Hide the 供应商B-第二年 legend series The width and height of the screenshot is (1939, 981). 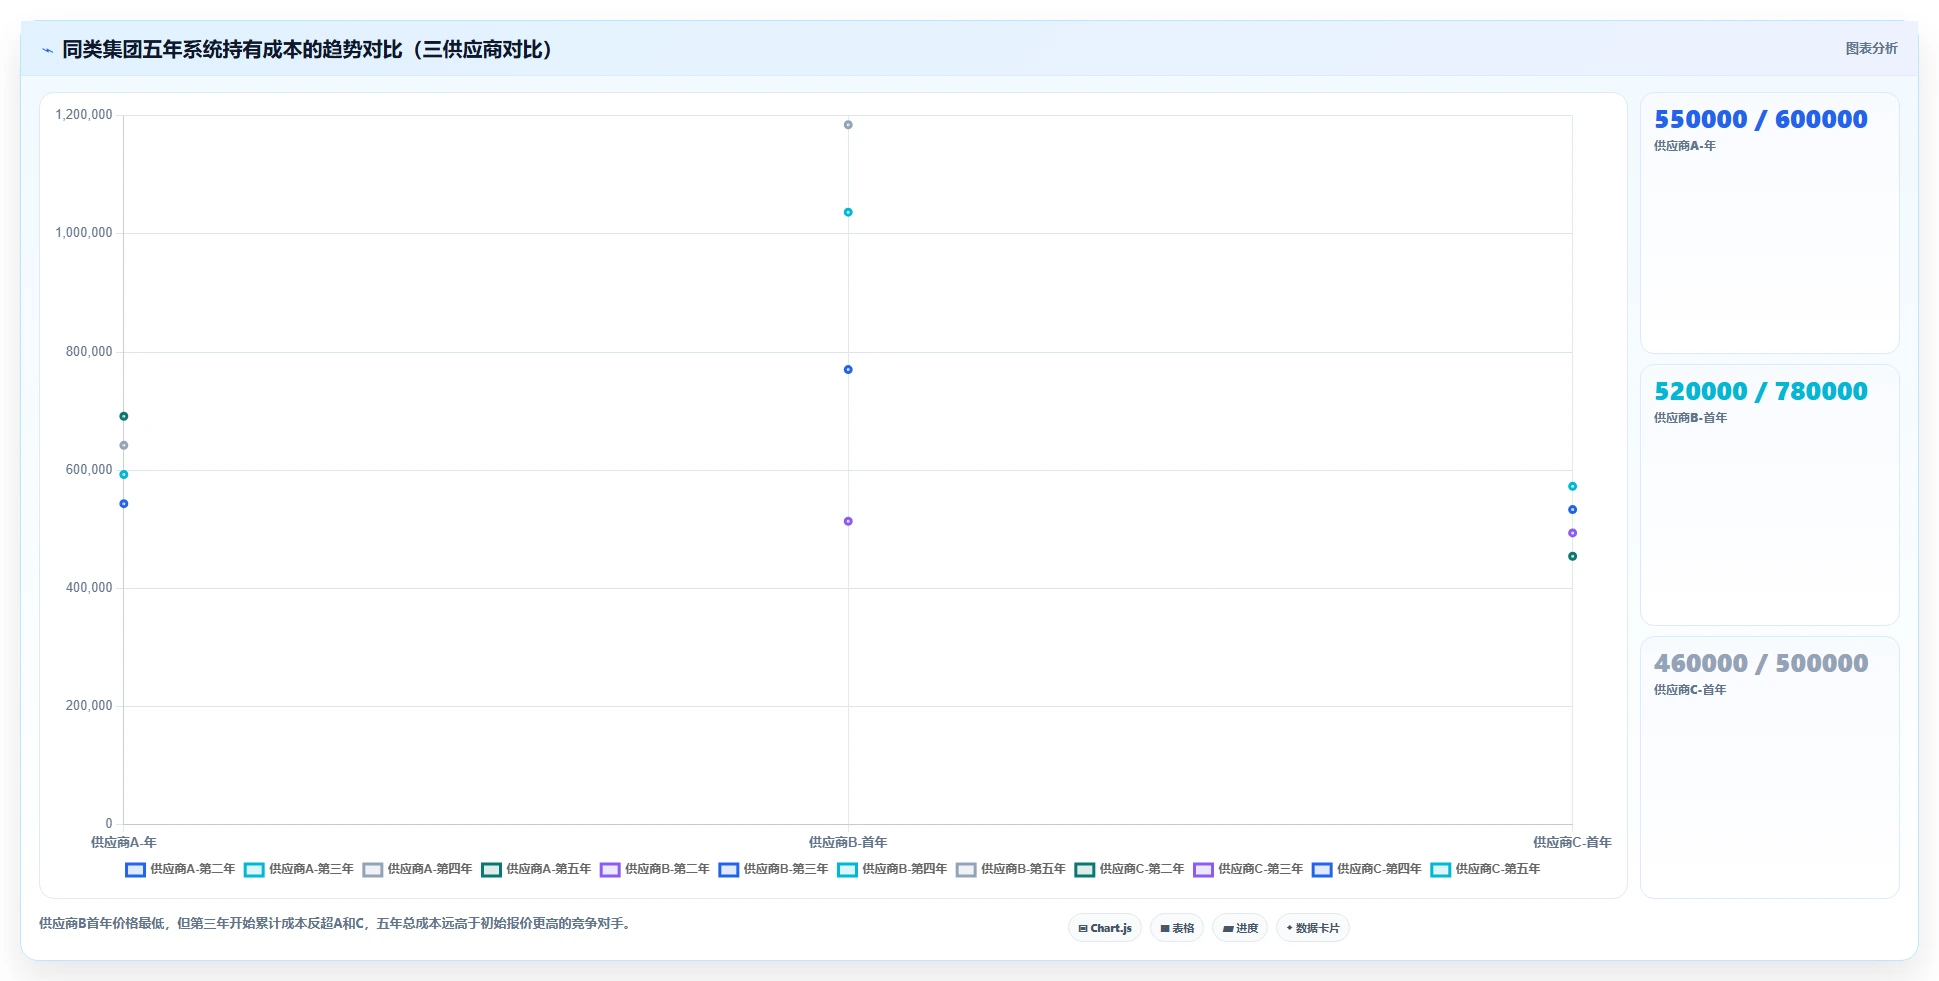pos(655,869)
